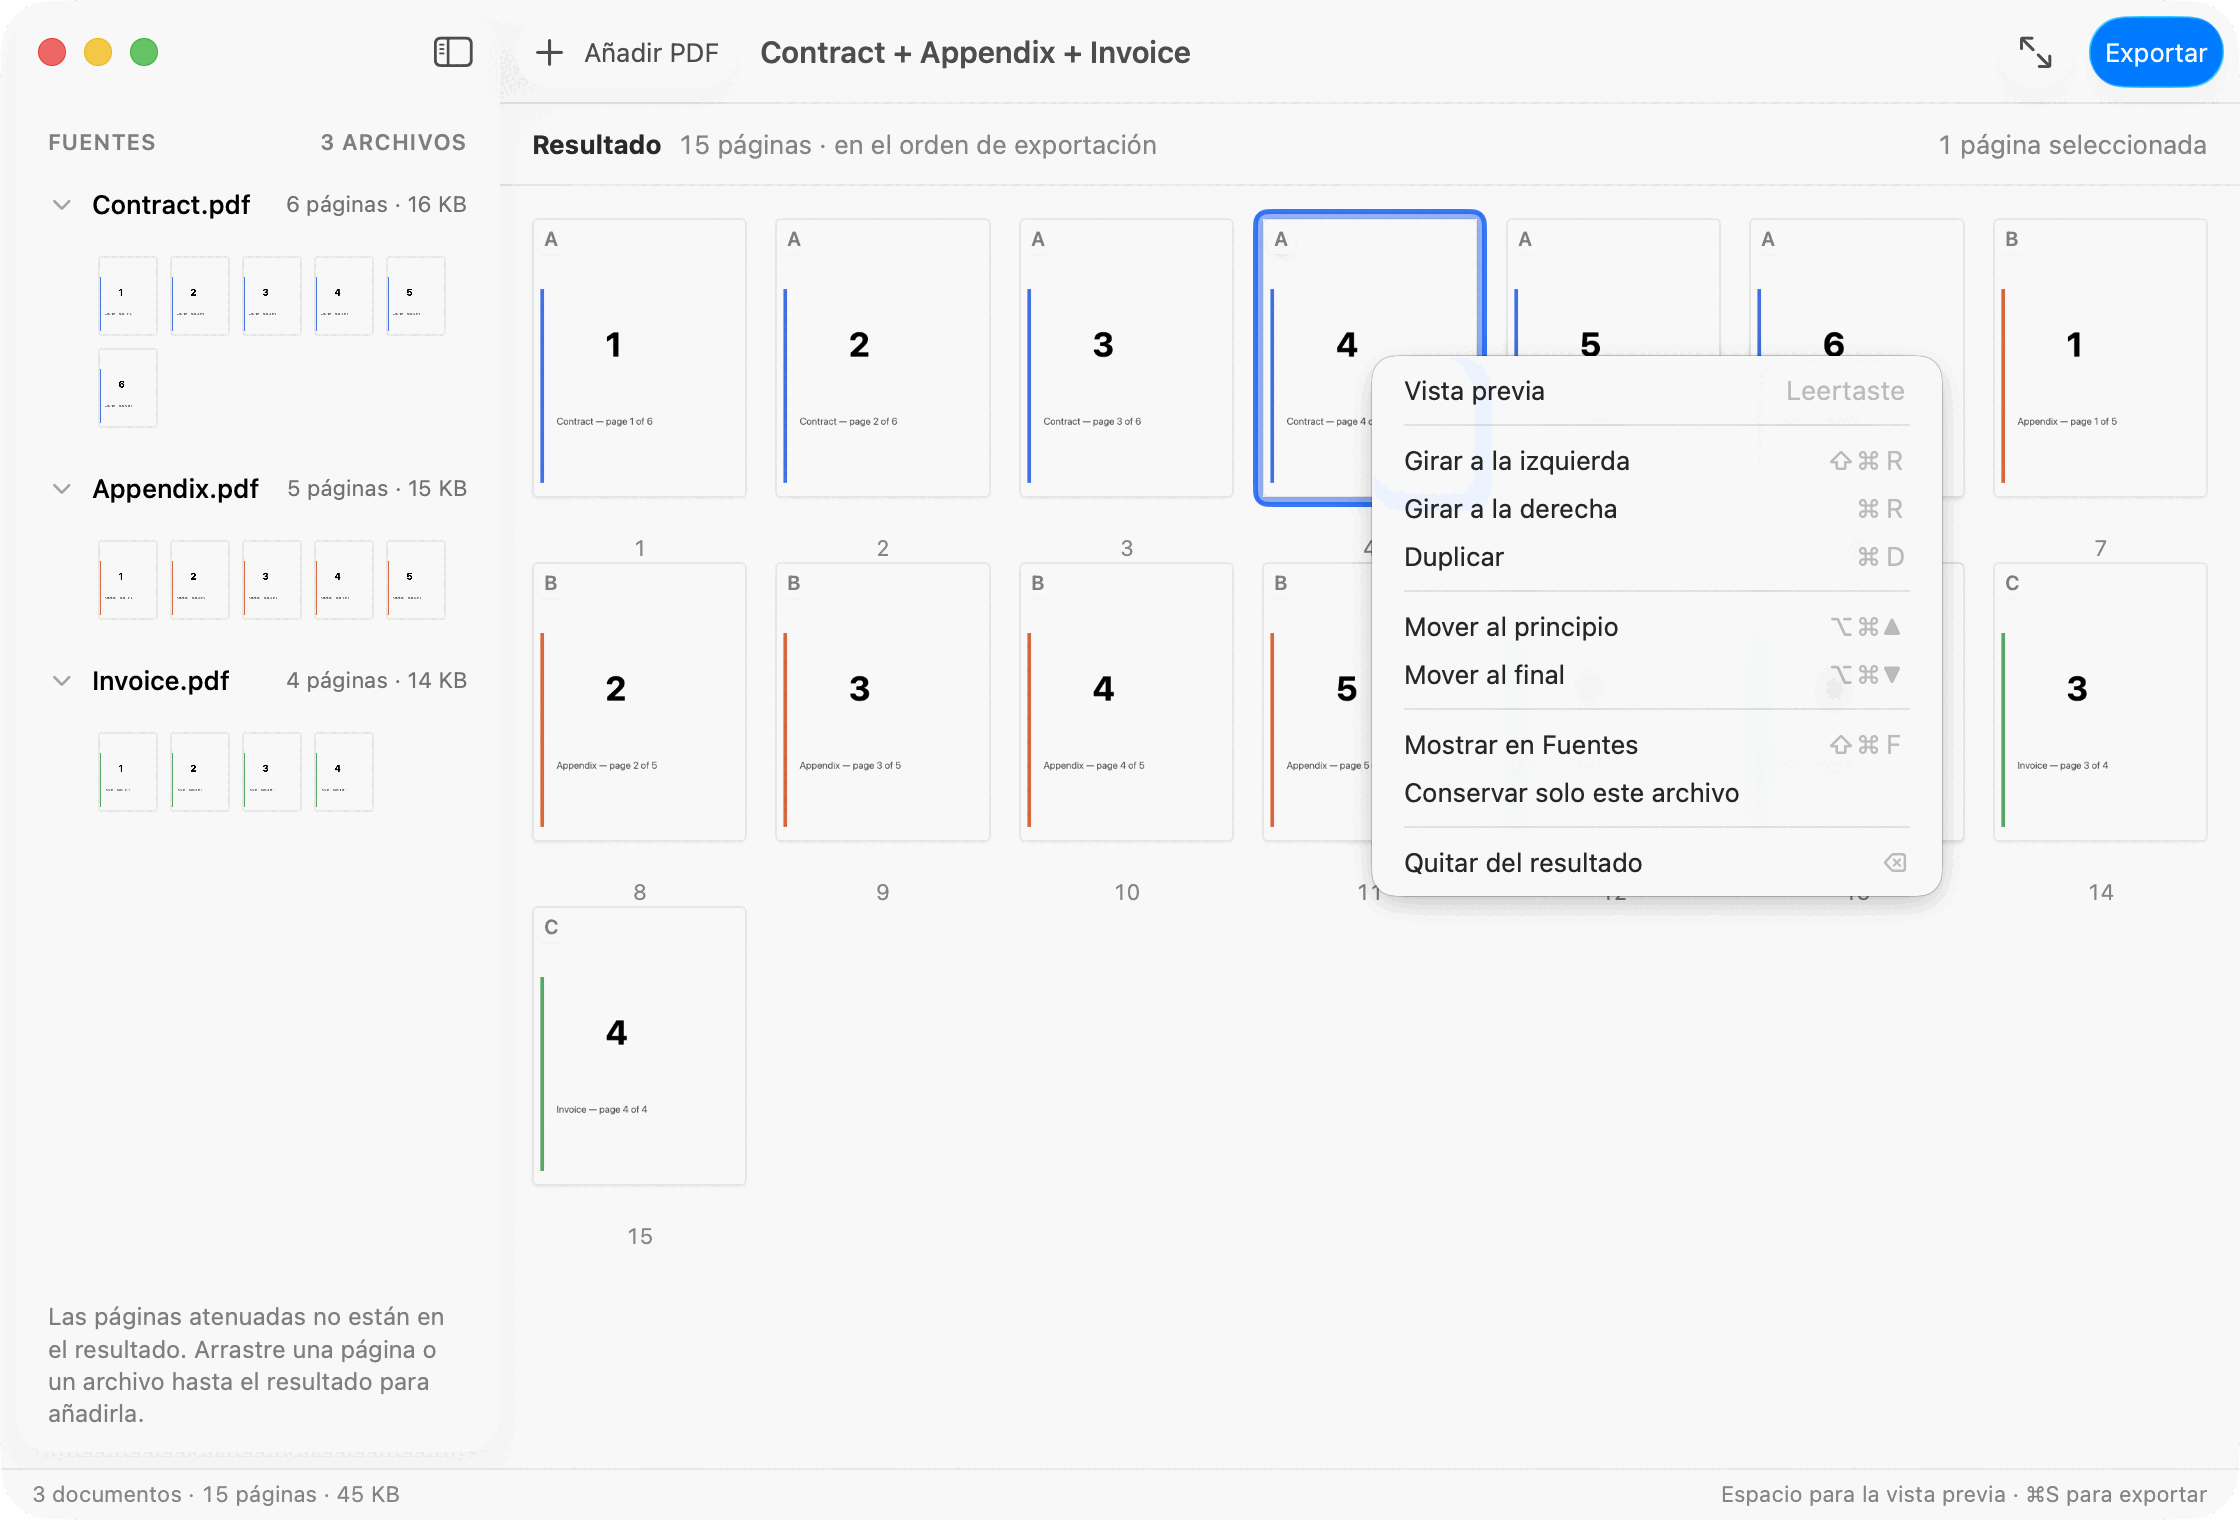Screen dimensions: 2240x1520
Task: Click the delete key icon beside Quitar del resultado
Action: tap(1895, 863)
